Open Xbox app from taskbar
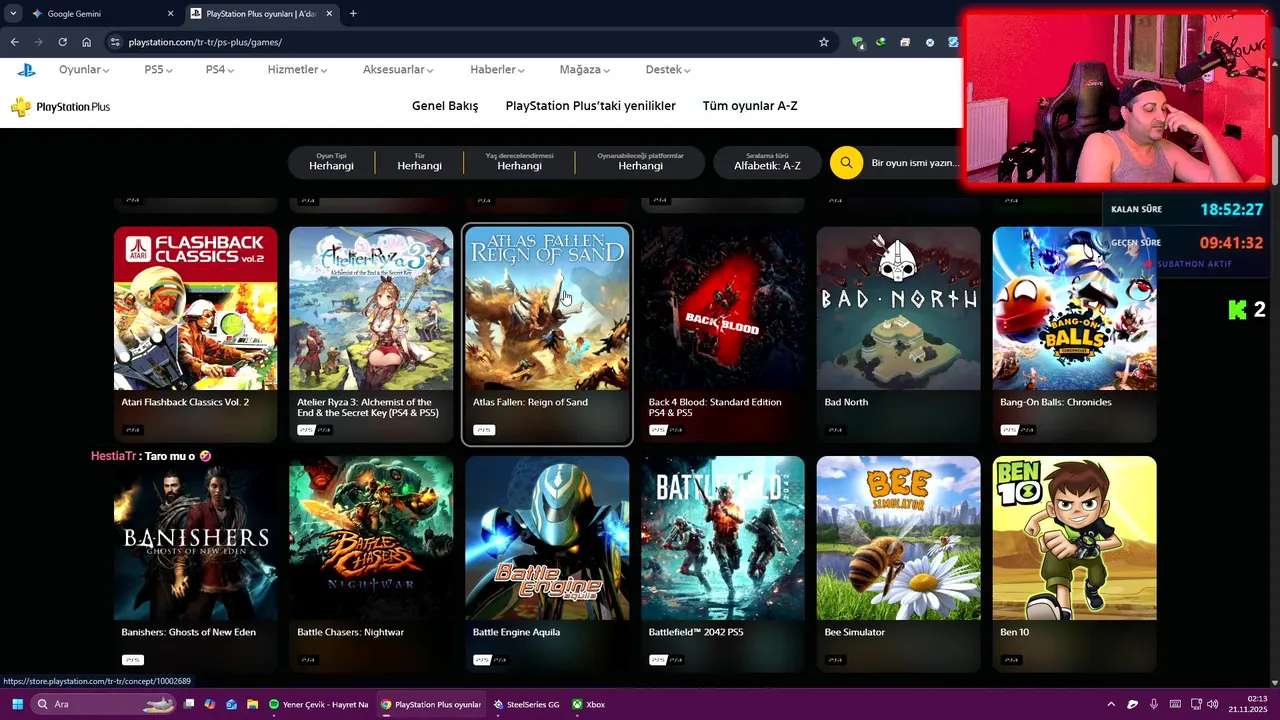1280x720 pixels. tap(589, 704)
